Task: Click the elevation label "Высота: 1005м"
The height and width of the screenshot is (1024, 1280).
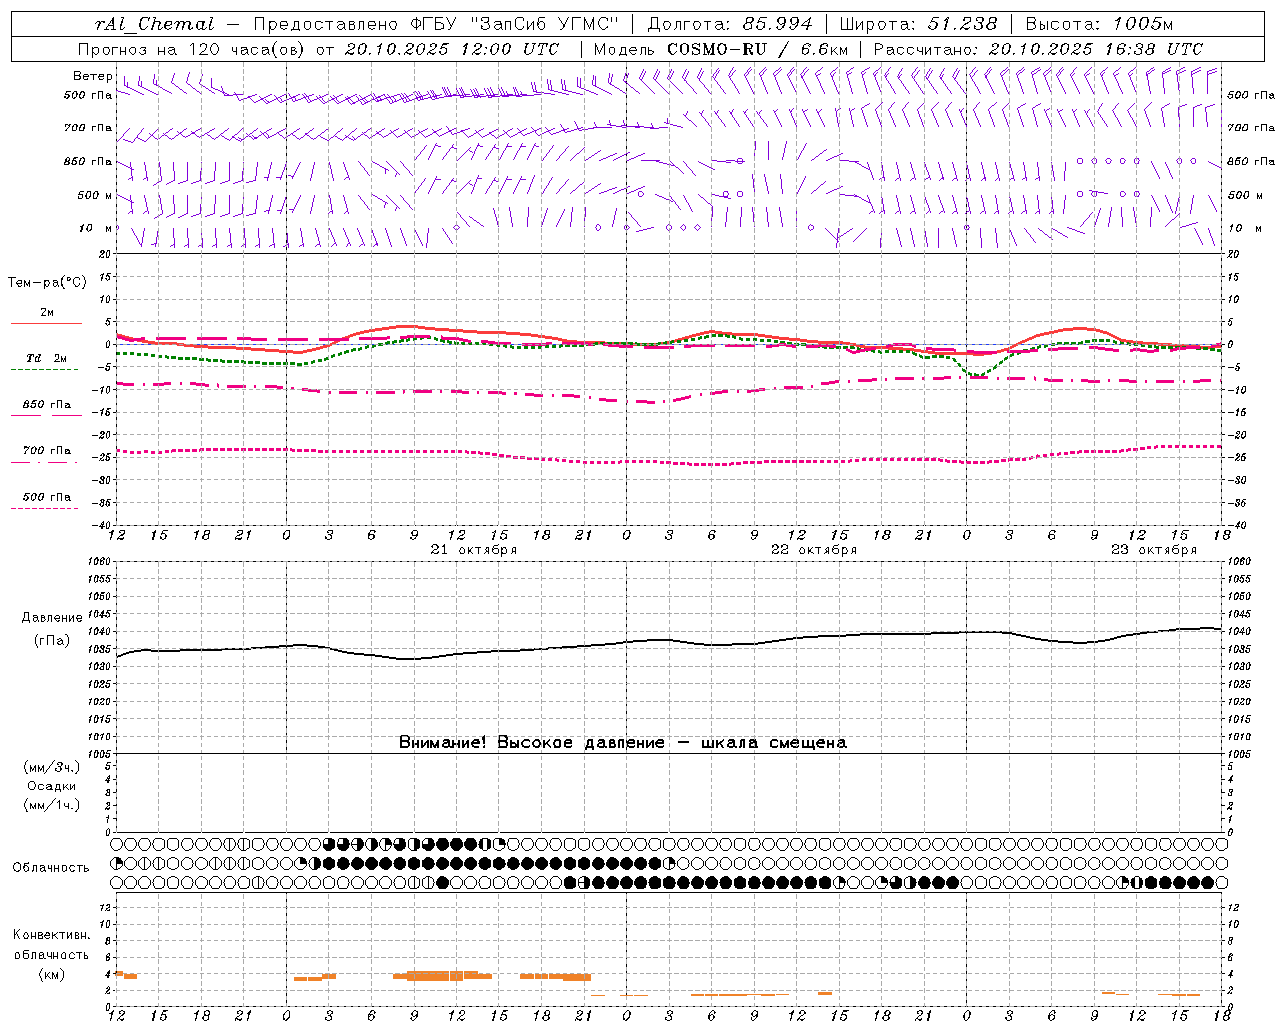Action: point(1099,24)
